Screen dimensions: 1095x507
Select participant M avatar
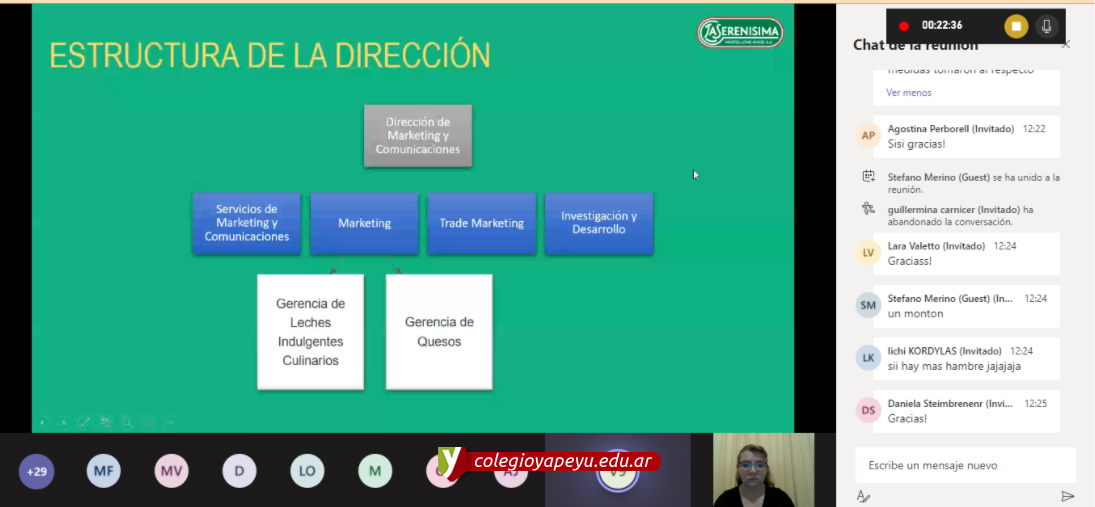pos(375,471)
